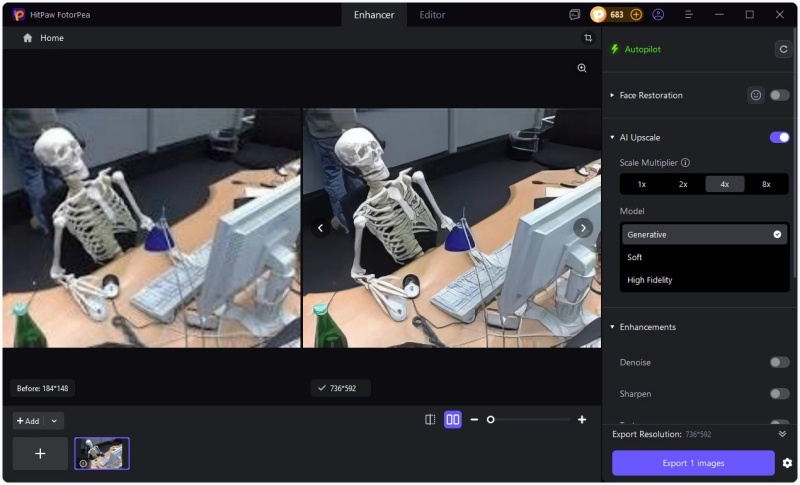Select the skeleton image thumbnail

coord(102,453)
